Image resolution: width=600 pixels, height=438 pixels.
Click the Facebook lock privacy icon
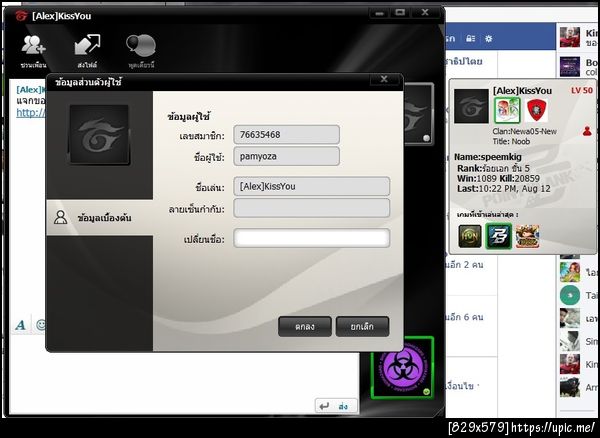pyautogui.click(x=470, y=39)
